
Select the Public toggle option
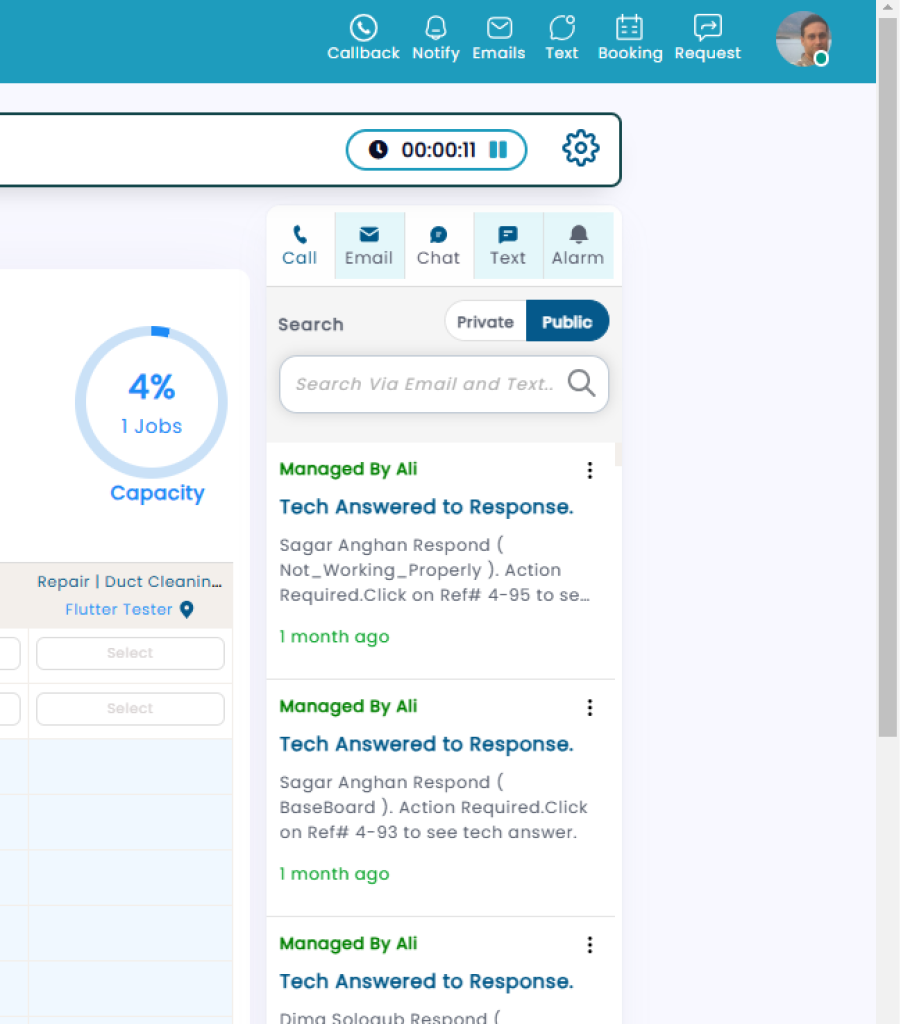point(567,321)
